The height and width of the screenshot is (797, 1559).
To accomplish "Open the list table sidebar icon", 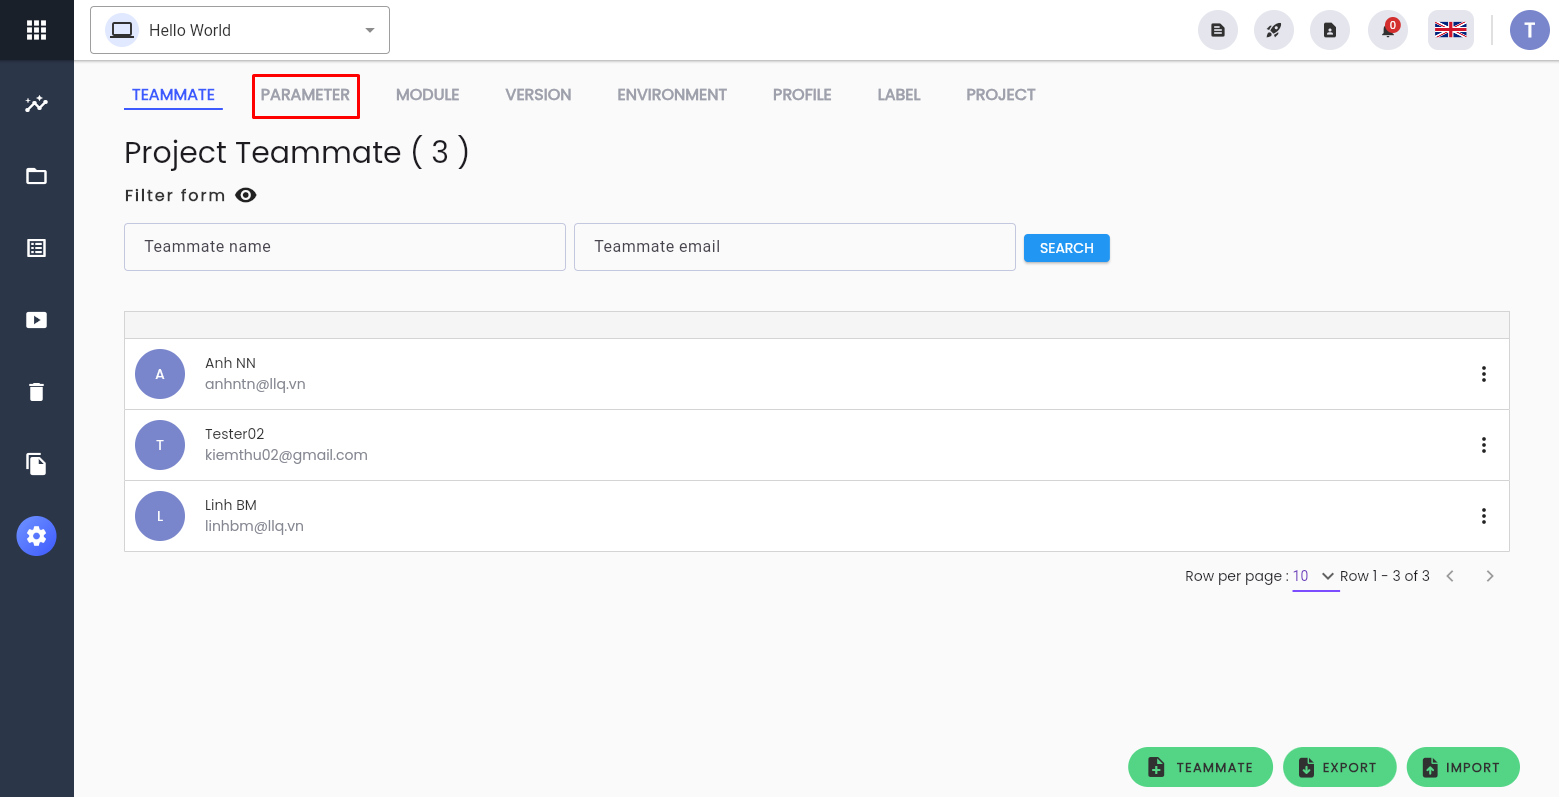I will (37, 248).
